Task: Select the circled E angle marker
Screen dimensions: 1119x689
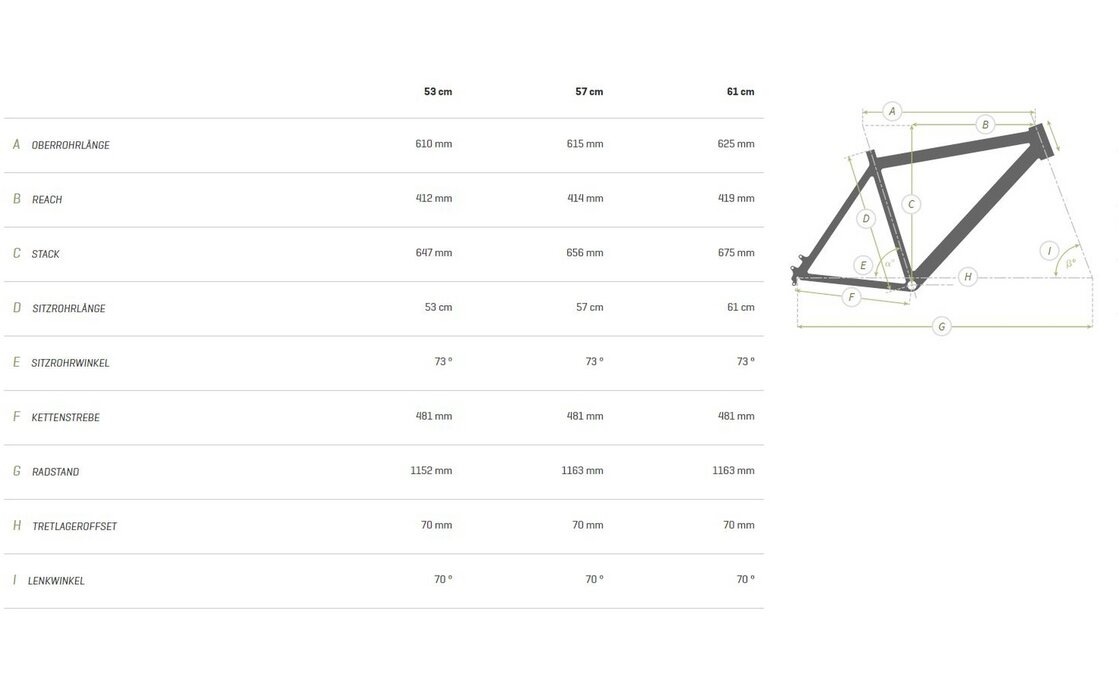Action: pos(864,265)
